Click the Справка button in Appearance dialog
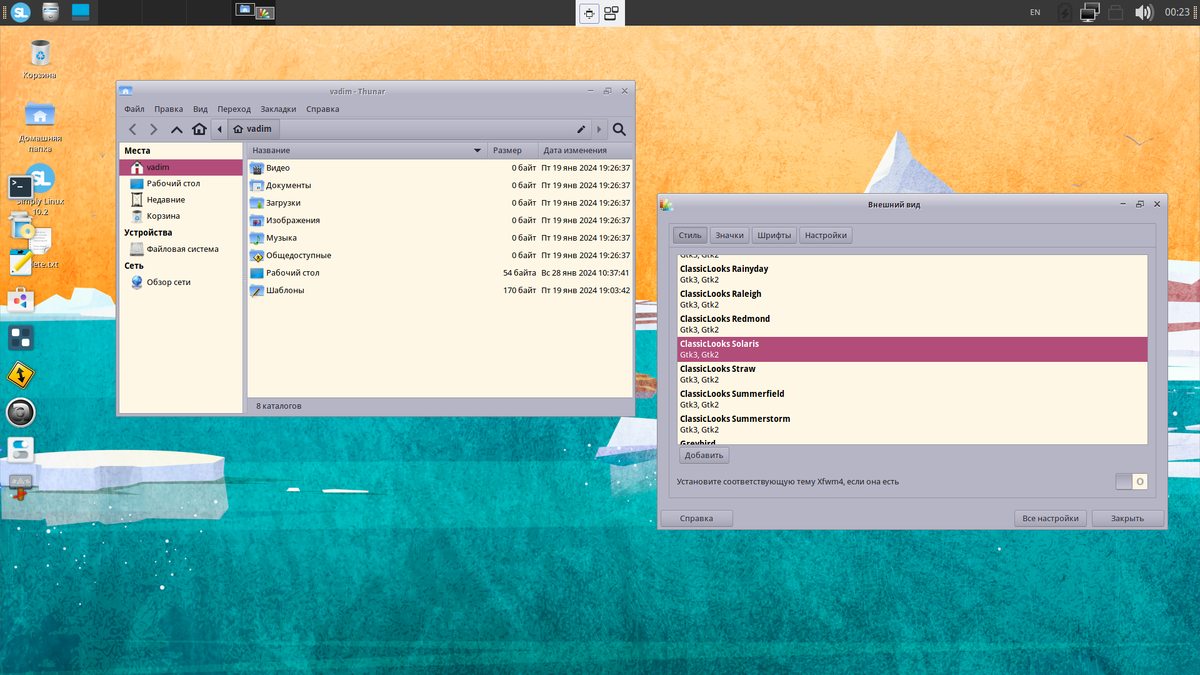 coord(696,517)
